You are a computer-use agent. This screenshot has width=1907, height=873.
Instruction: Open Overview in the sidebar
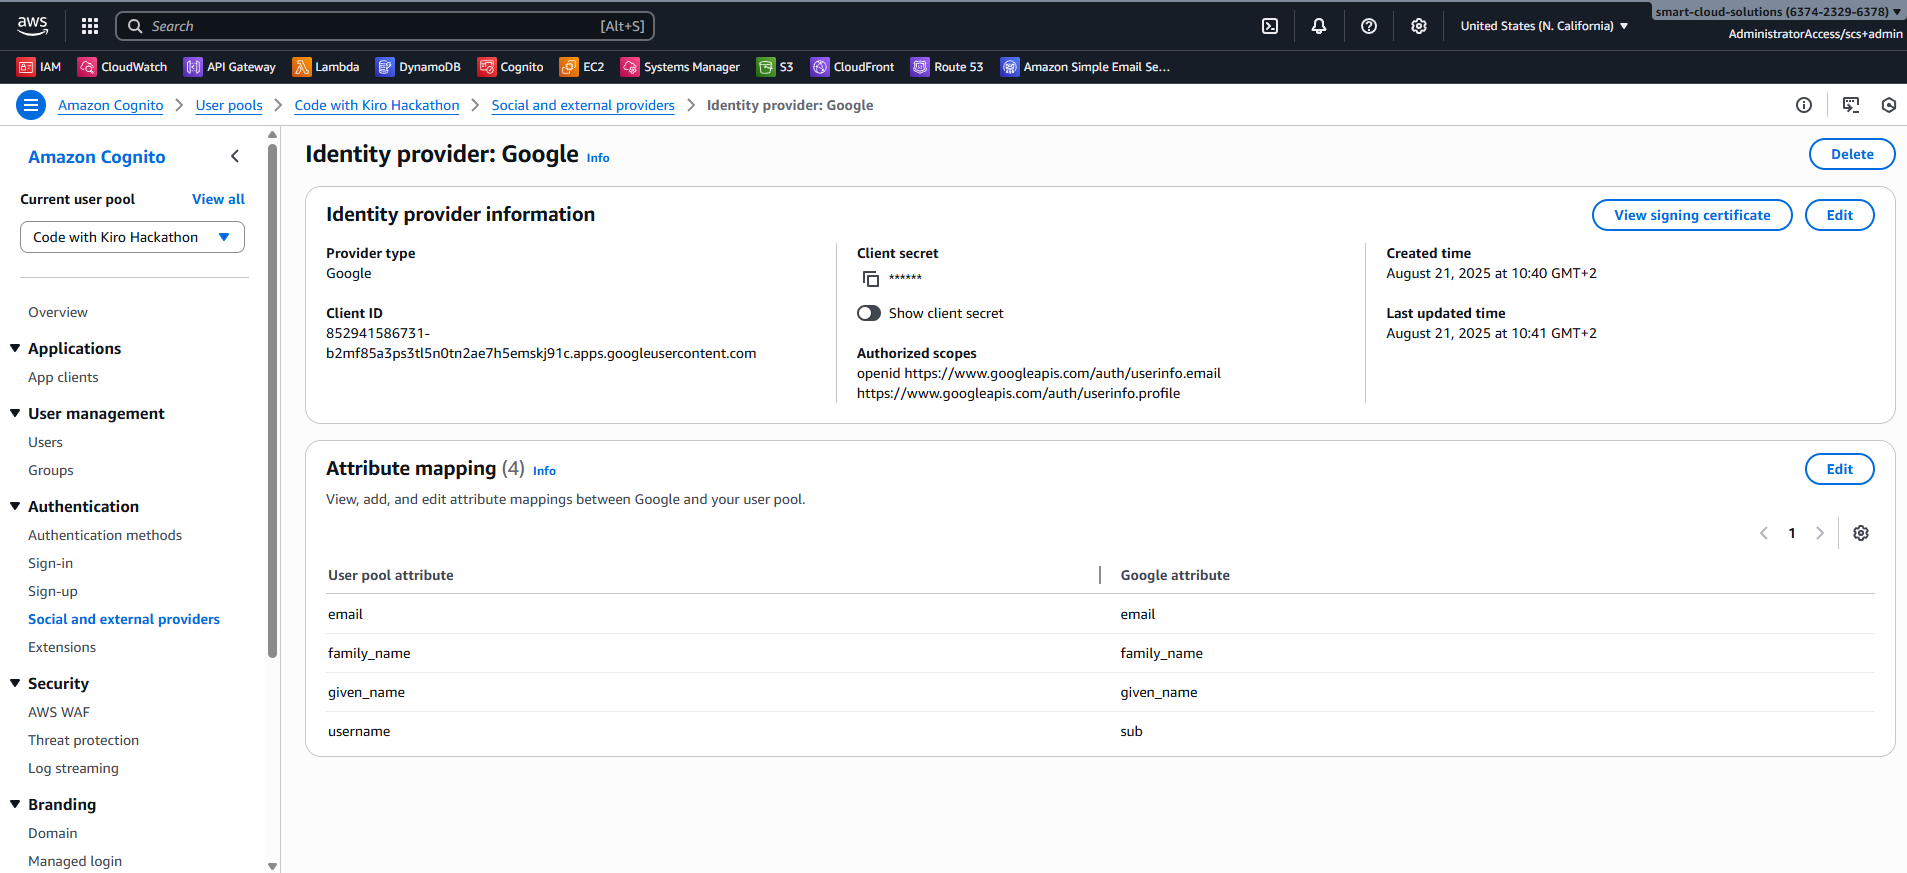pos(58,312)
